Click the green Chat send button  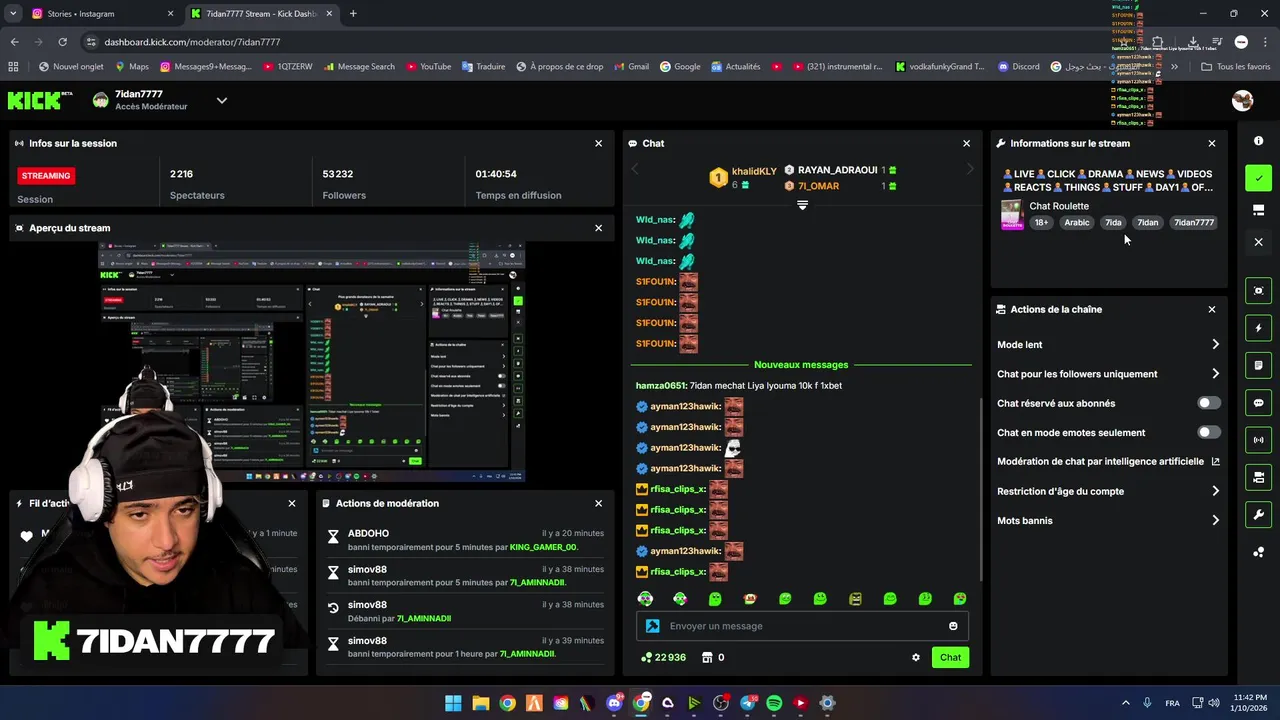click(x=950, y=657)
